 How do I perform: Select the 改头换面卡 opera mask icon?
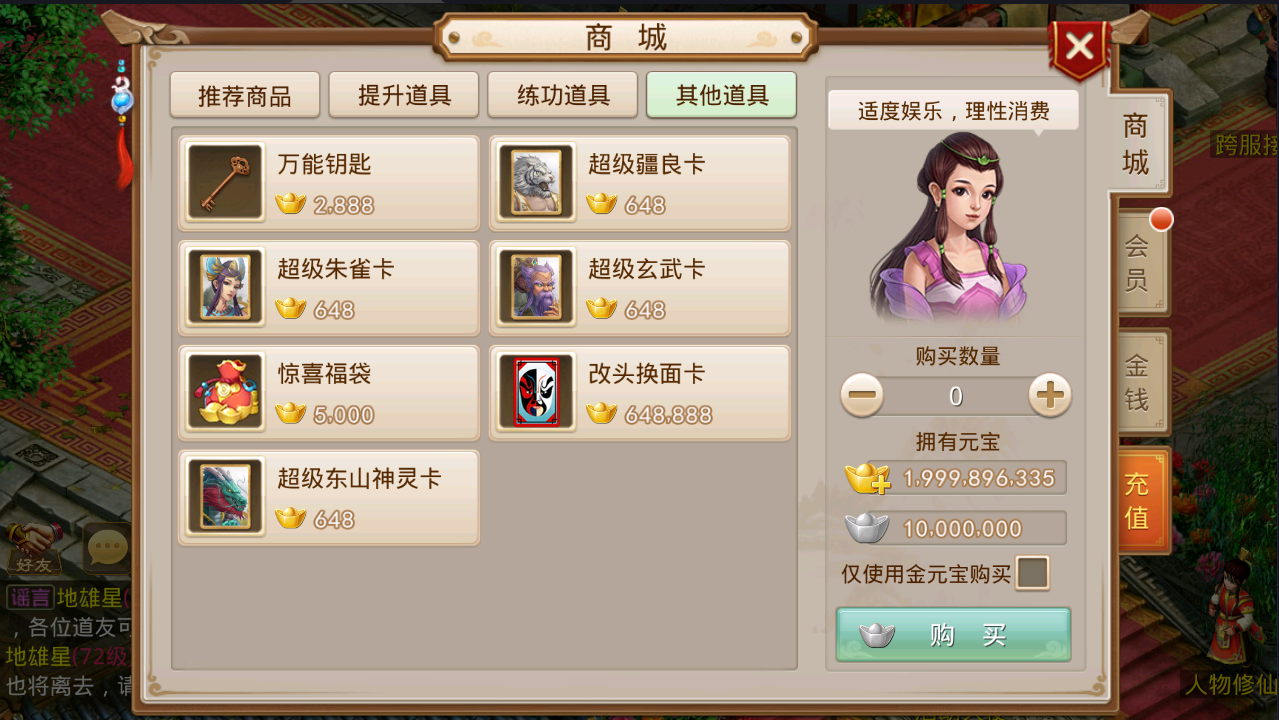536,393
